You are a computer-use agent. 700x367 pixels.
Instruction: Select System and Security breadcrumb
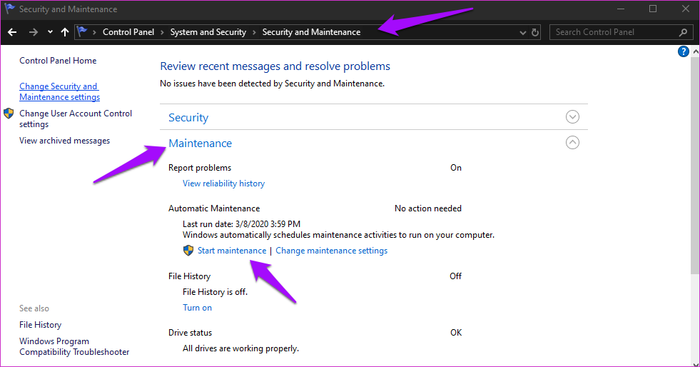[x=208, y=32]
